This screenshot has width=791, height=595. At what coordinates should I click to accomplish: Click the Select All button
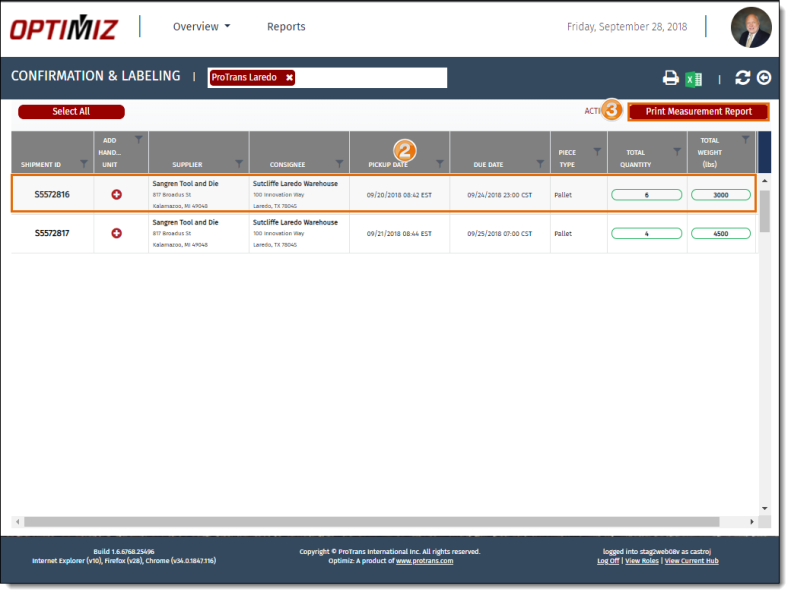click(71, 112)
